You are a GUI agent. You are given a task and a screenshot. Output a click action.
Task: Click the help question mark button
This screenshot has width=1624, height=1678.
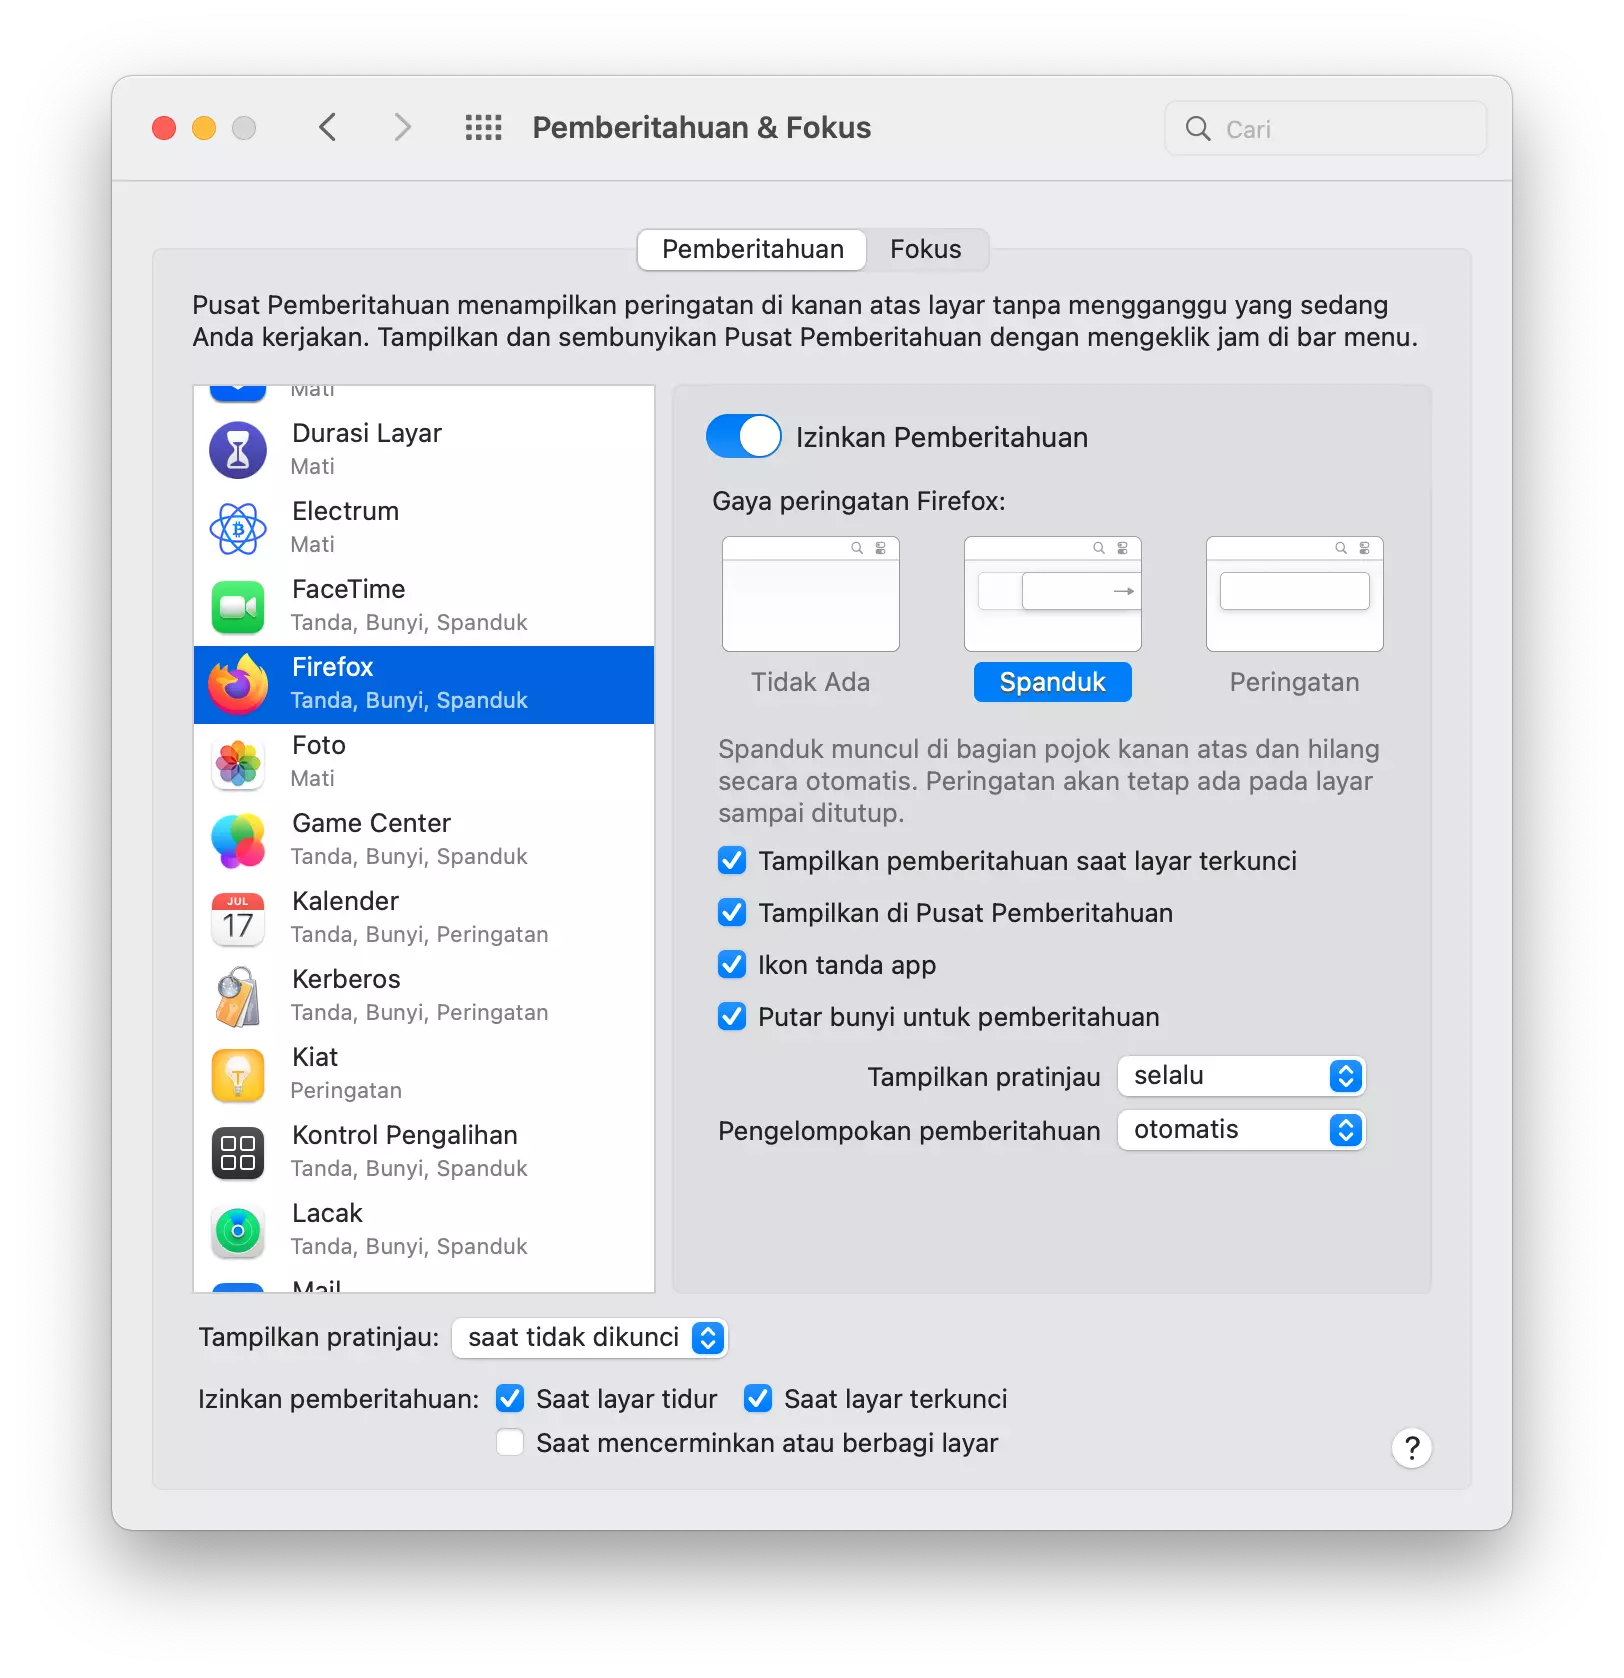tap(1411, 1447)
